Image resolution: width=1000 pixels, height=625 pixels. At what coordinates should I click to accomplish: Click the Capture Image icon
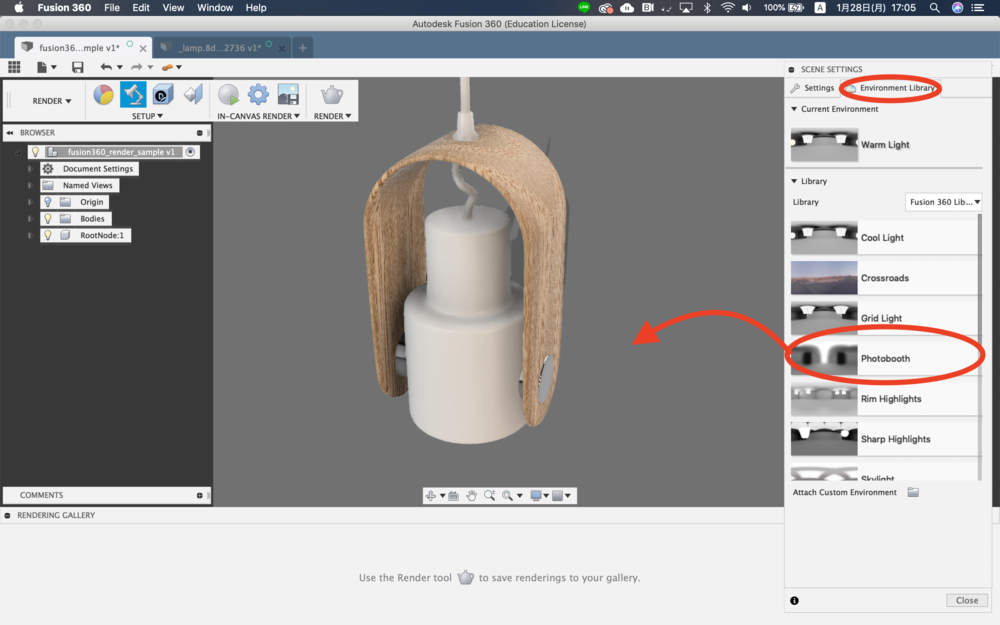288,95
